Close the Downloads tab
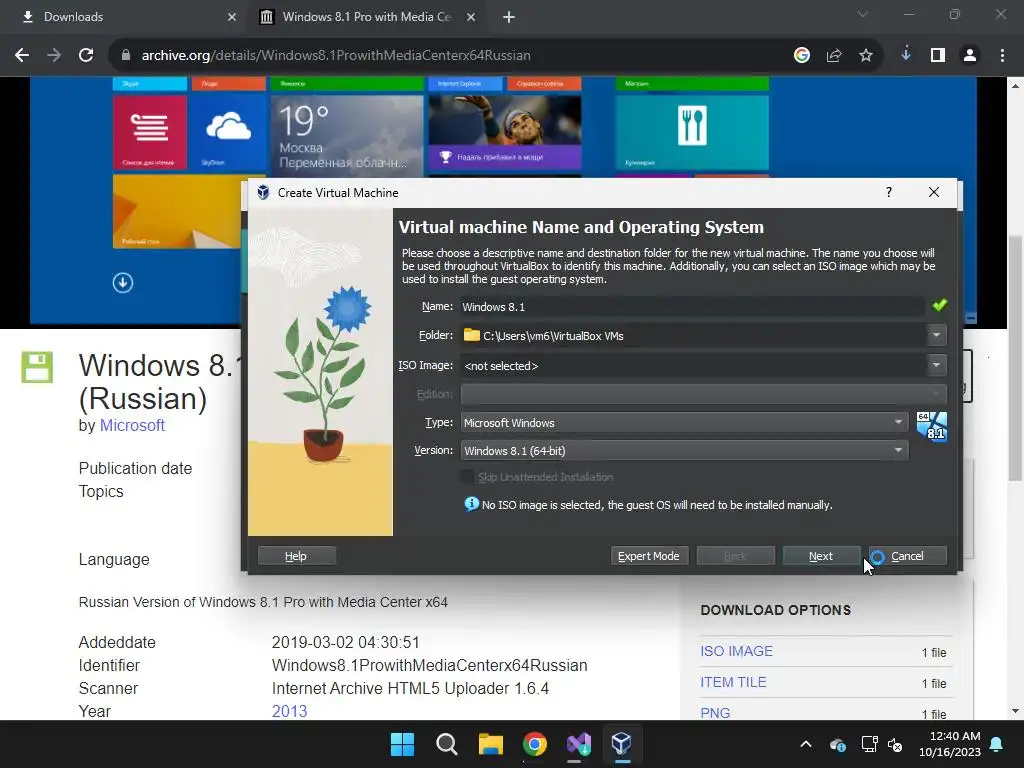1024x768 pixels. tap(232, 17)
